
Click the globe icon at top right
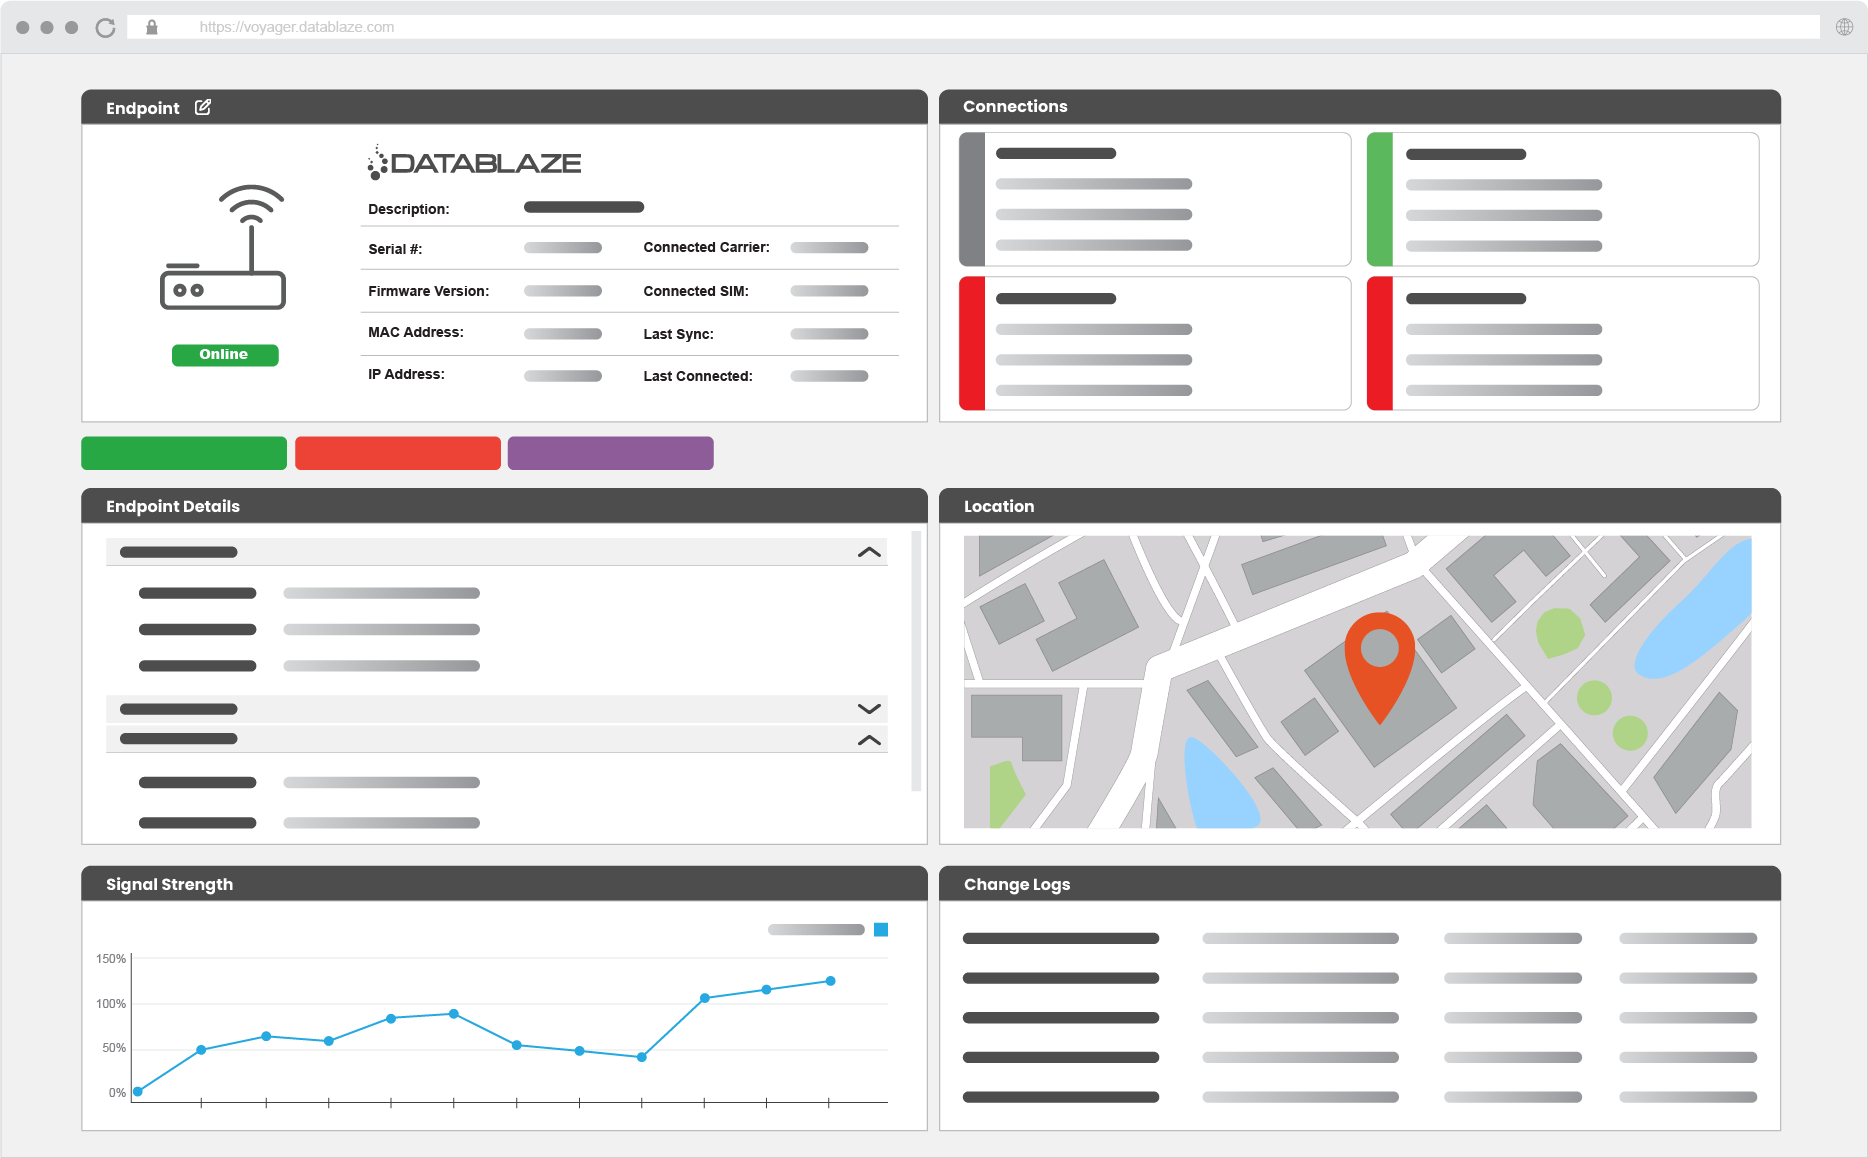click(1845, 26)
